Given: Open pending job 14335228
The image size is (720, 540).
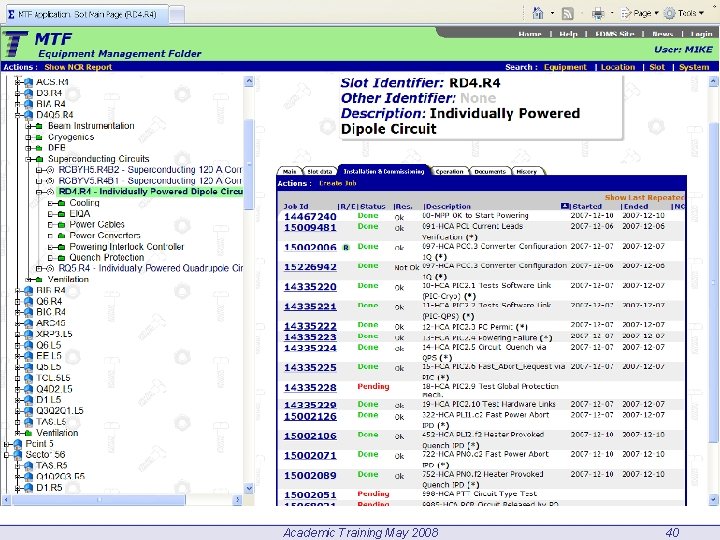Looking at the screenshot, I should [x=310, y=388].
